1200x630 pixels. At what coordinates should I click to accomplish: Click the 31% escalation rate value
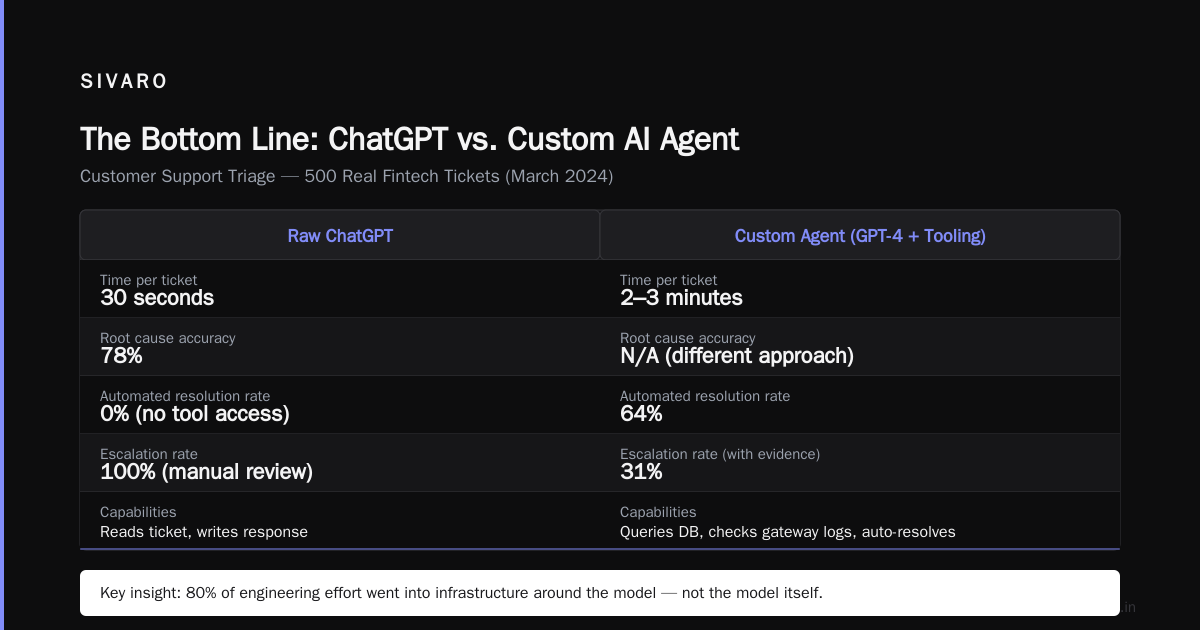640,472
